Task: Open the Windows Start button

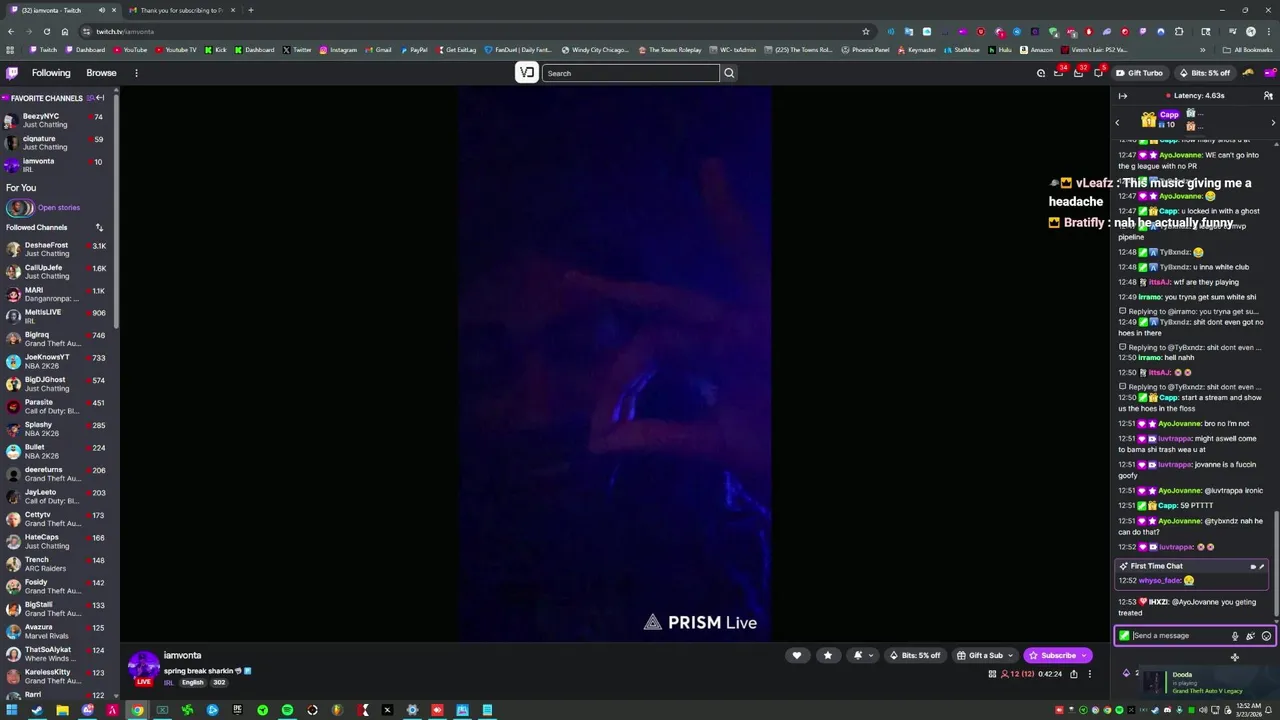Action: tap(11, 711)
